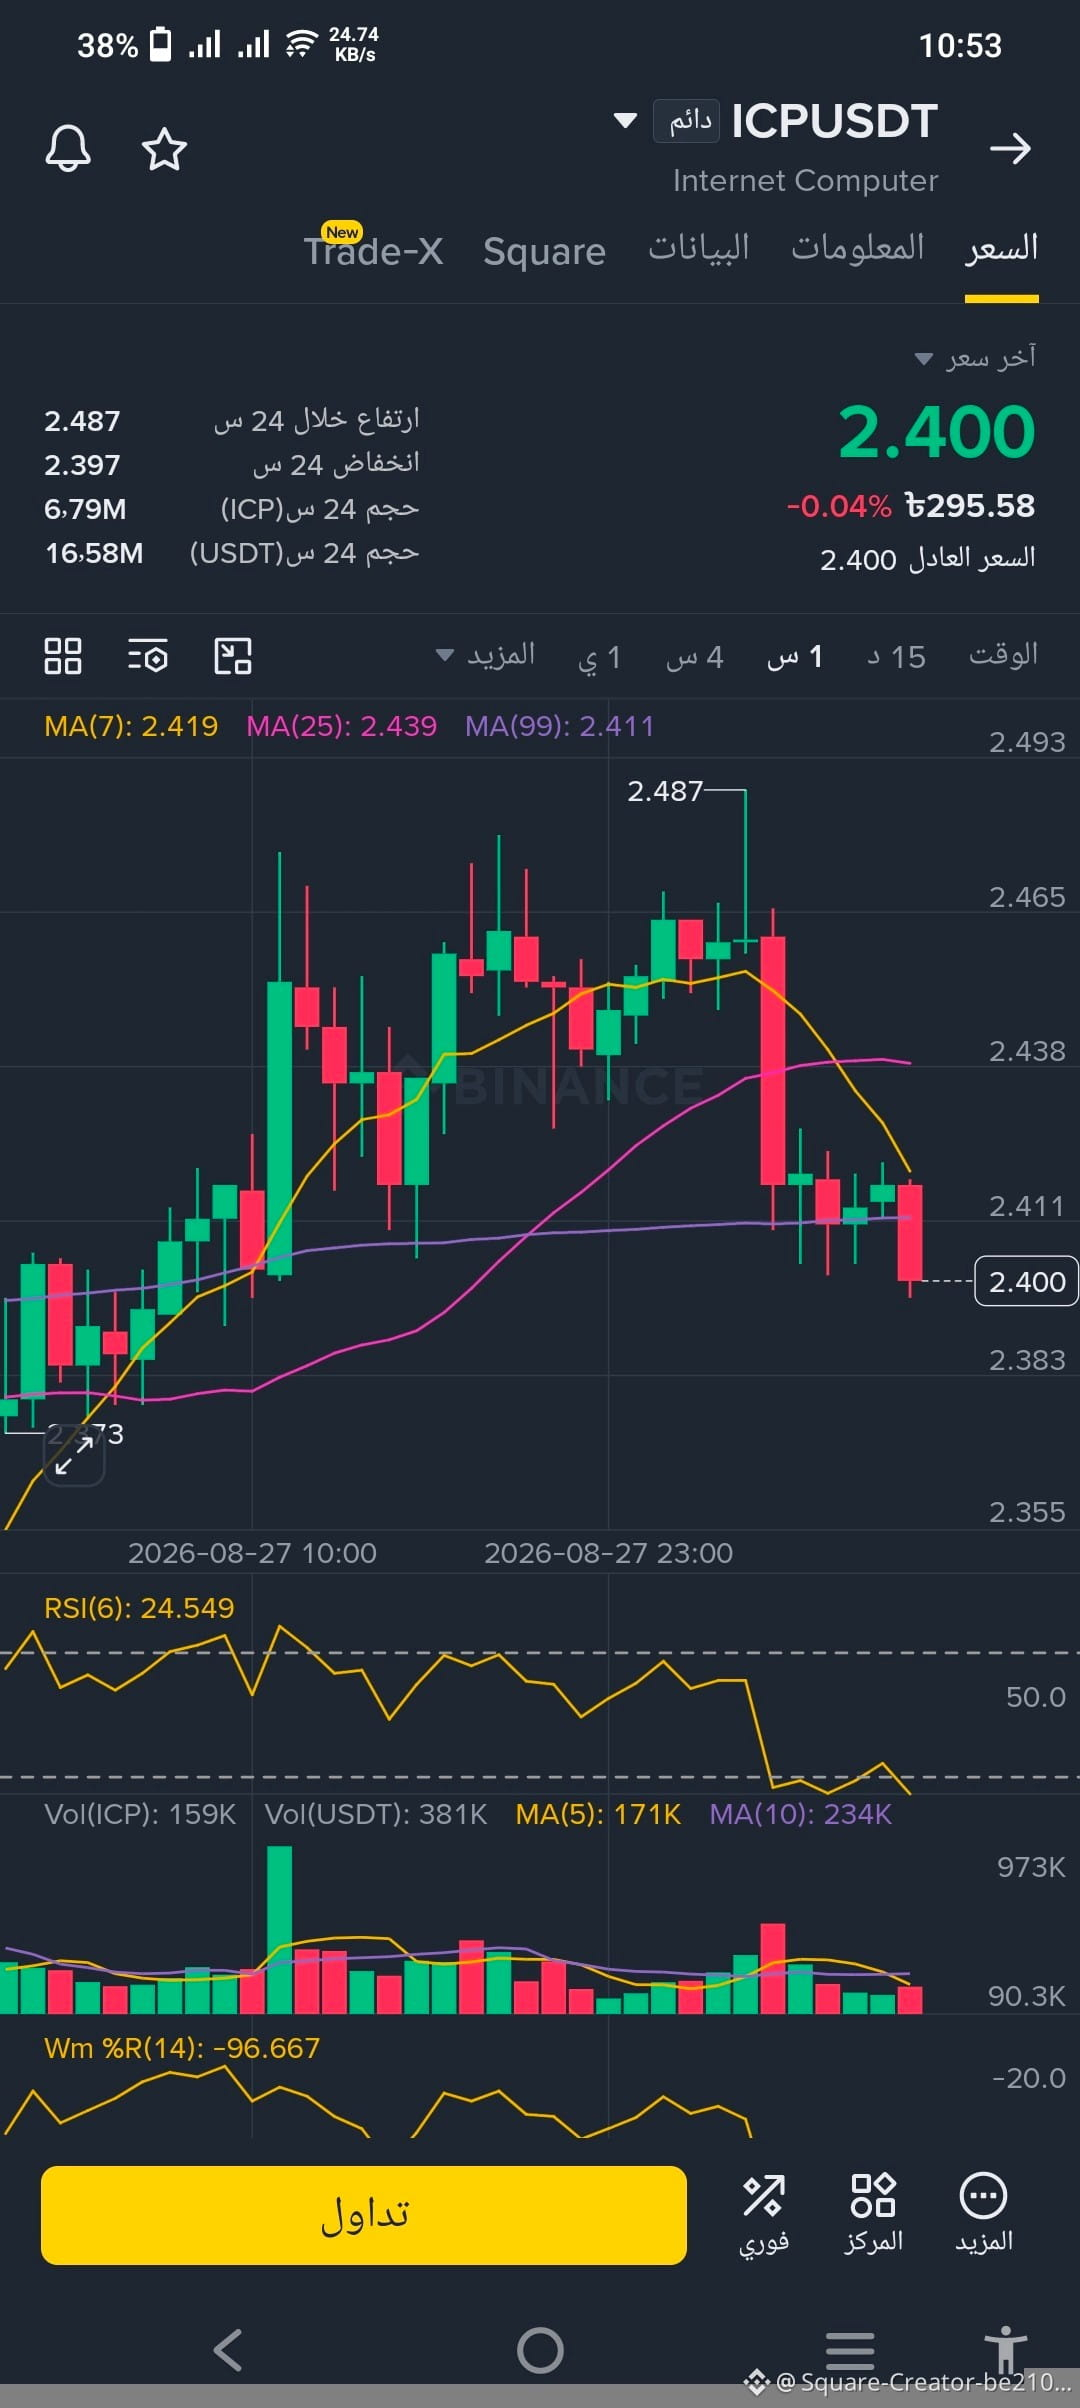This screenshot has width=1080, height=2408.
Task: Select the 1 س hourly timeframe
Action: [x=795, y=657]
